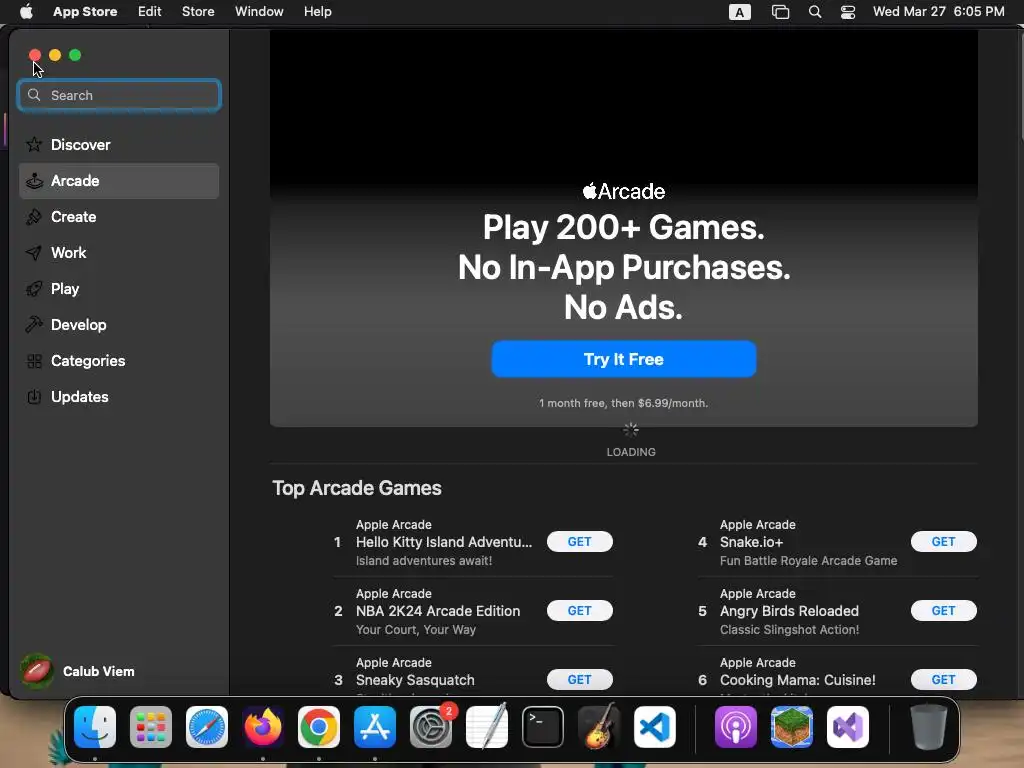Click the Arcade joystick icon in sidebar

[34, 181]
